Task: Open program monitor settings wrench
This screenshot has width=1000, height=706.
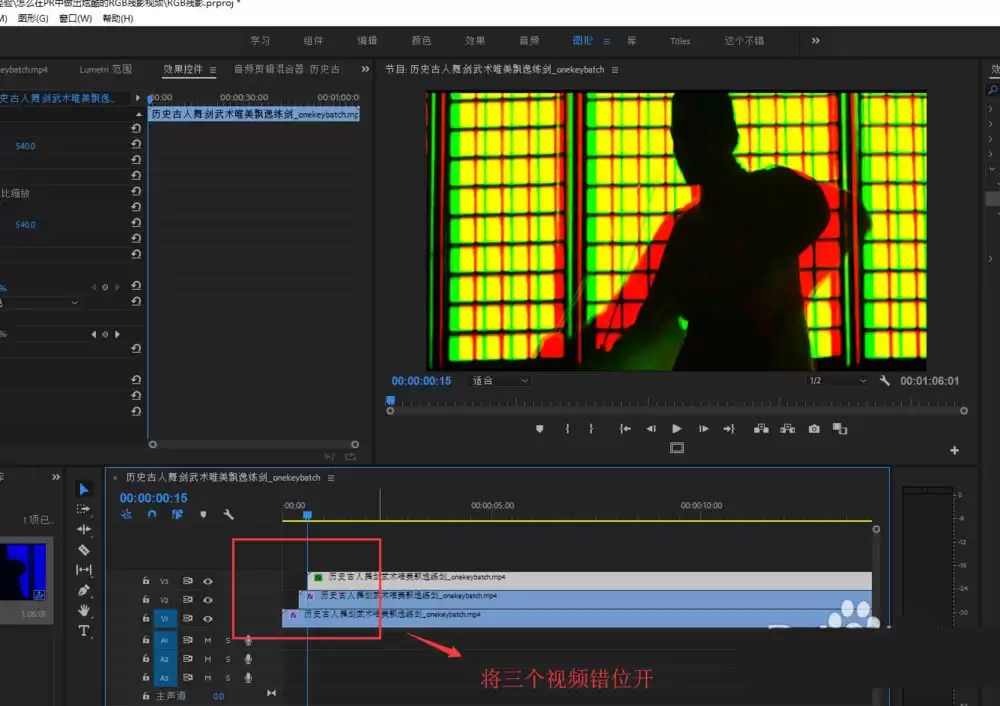Action: point(885,380)
